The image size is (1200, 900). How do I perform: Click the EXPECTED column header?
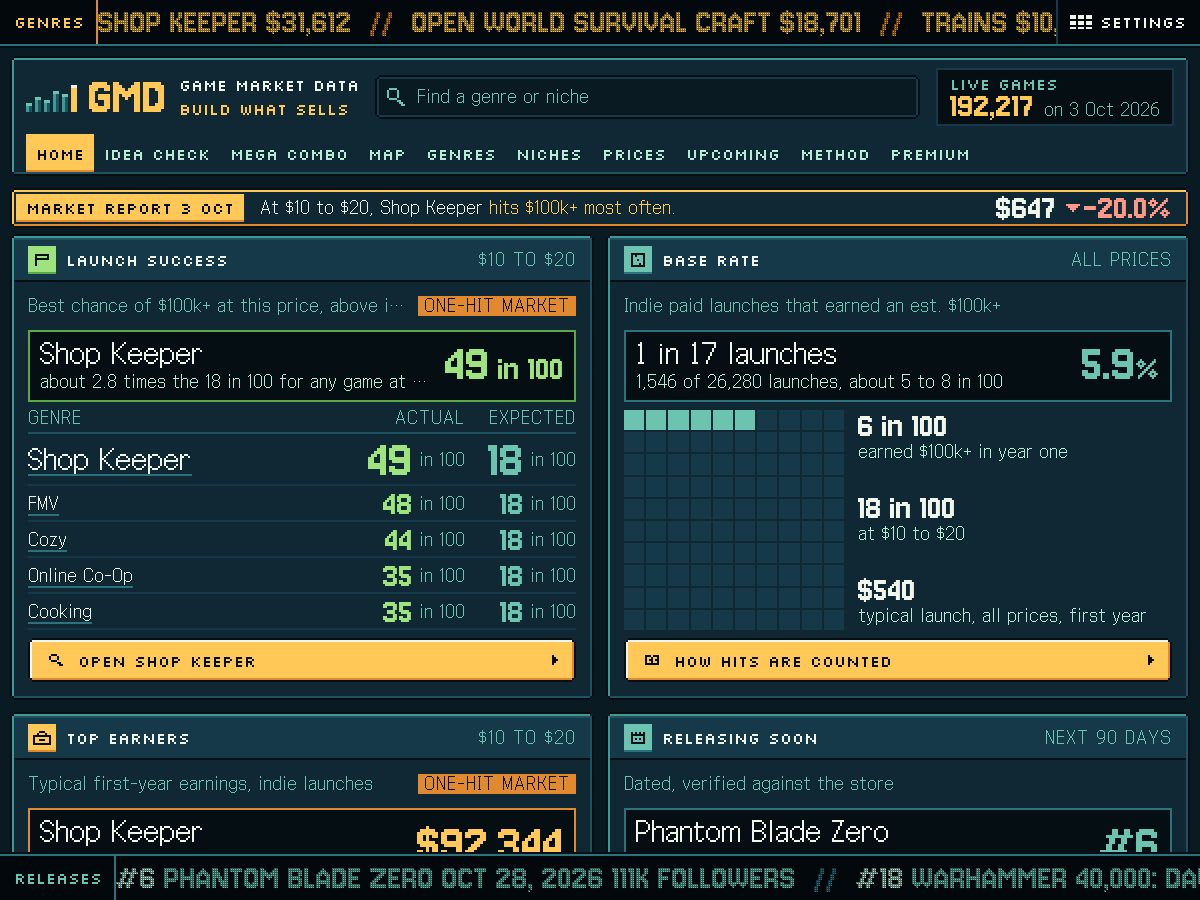coord(532,417)
